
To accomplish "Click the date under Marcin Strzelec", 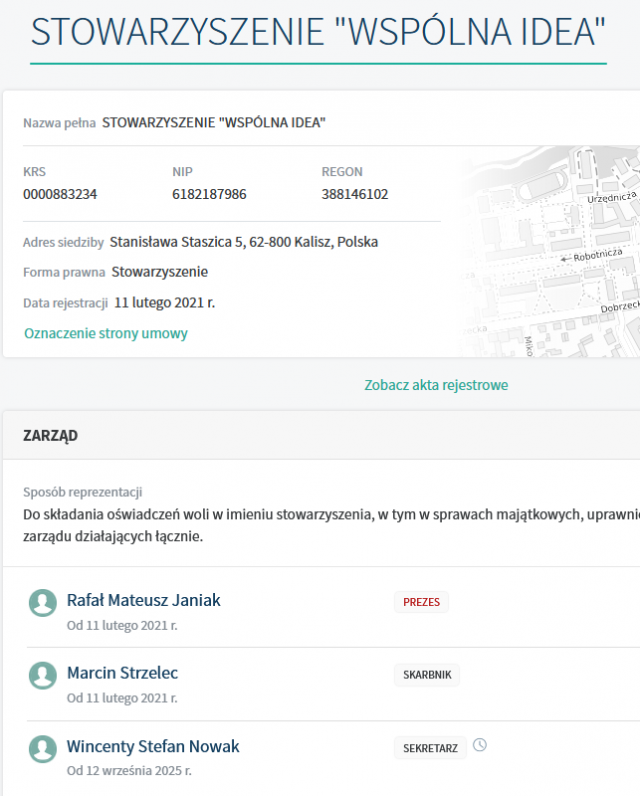I will click(x=122, y=698).
